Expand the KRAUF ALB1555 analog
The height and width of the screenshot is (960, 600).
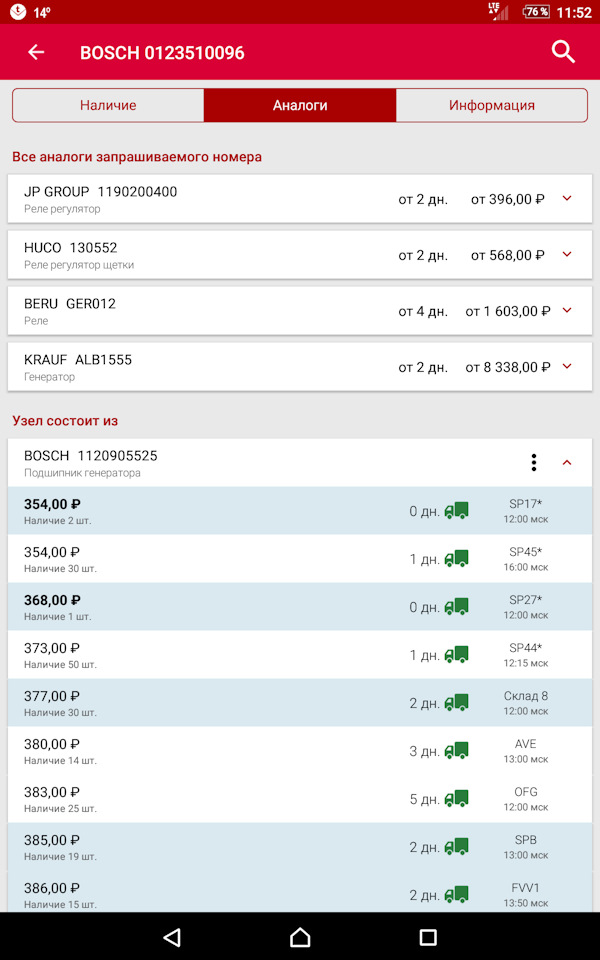coord(567,367)
